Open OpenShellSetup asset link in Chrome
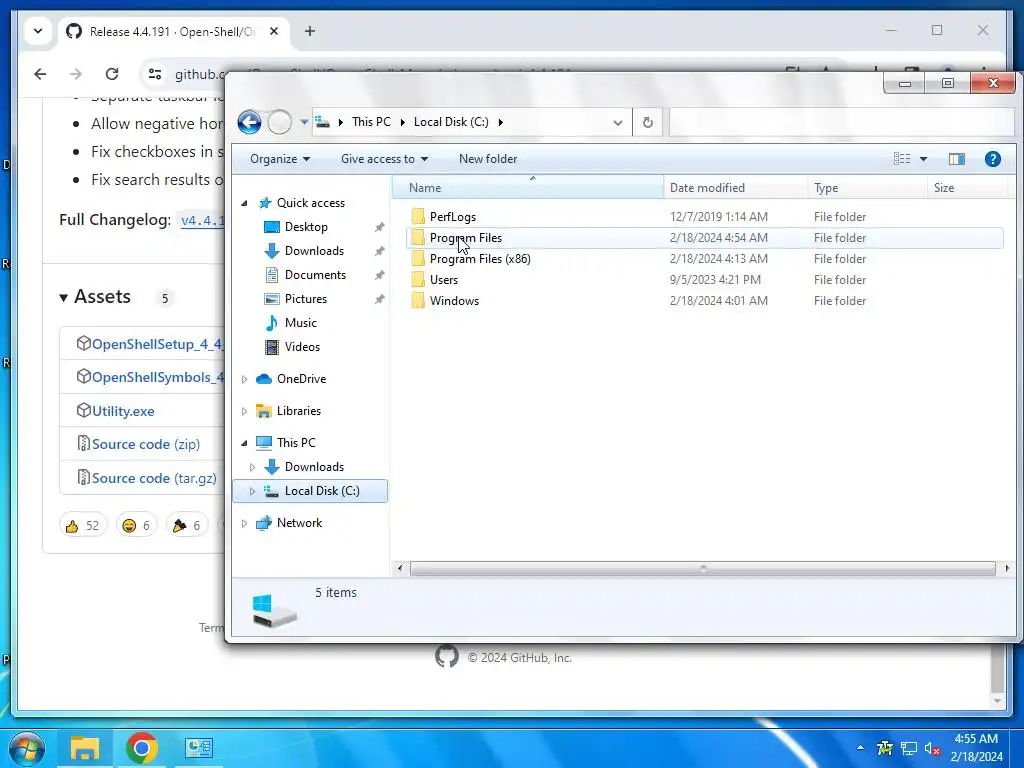Viewport: 1024px width, 768px height. click(x=157, y=344)
